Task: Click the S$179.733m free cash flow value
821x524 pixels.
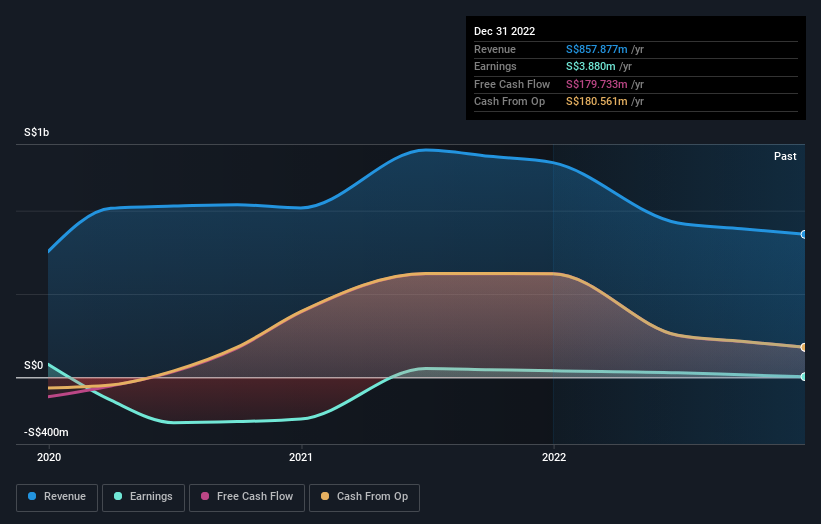Action: click(x=596, y=84)
